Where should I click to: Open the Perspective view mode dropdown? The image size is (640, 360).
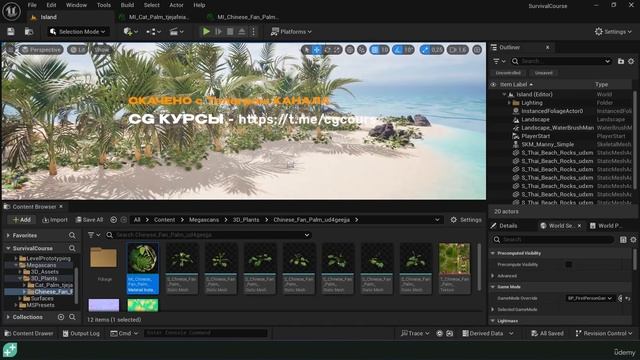pyautogui.click(x=41, y=50)
